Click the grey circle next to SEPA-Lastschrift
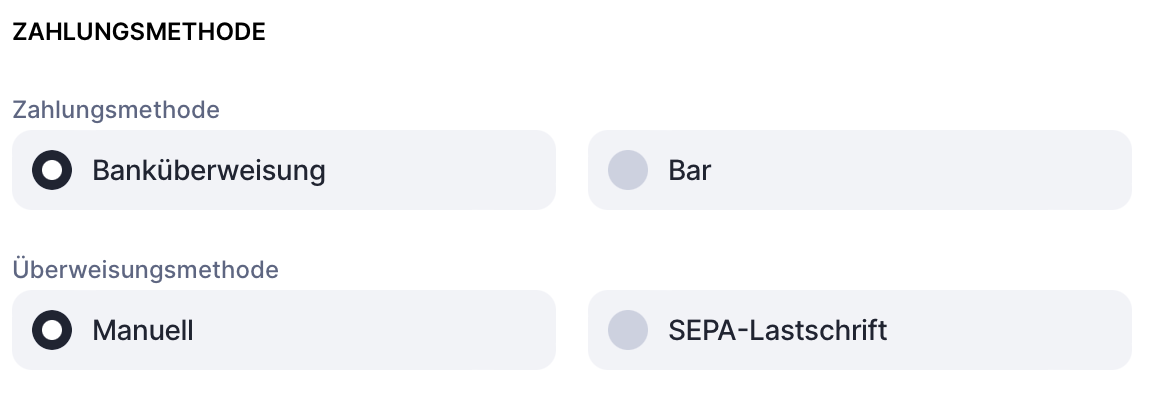 (628, 330)
